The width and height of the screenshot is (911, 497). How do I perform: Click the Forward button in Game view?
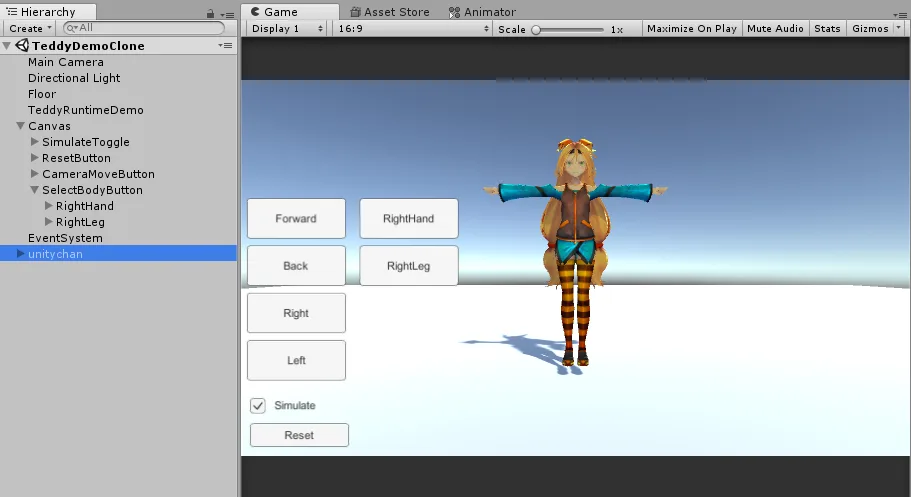point(296,219)
